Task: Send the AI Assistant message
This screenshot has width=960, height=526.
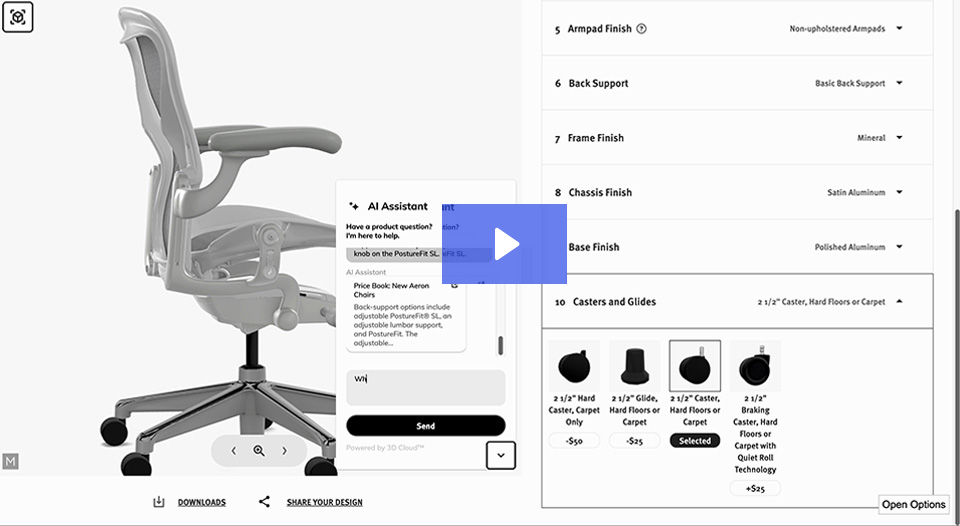Action: pyautogui.click(x=426, y=426)
